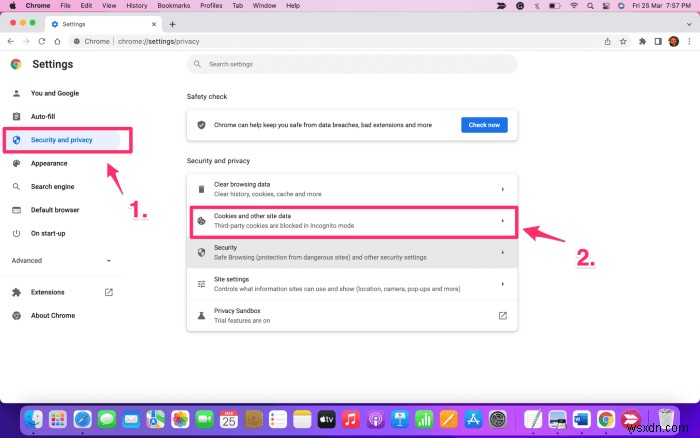Click the Check now button

[484, 125]
